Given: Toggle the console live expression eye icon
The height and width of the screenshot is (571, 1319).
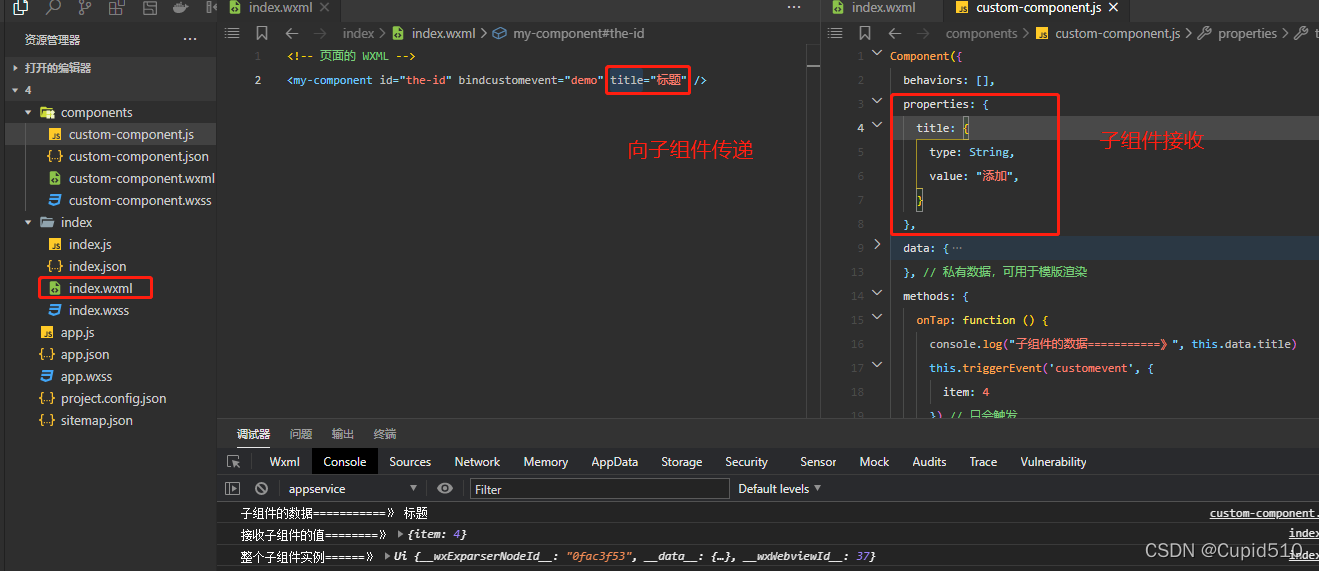Looking at the screenshot, I should [445, 489].
